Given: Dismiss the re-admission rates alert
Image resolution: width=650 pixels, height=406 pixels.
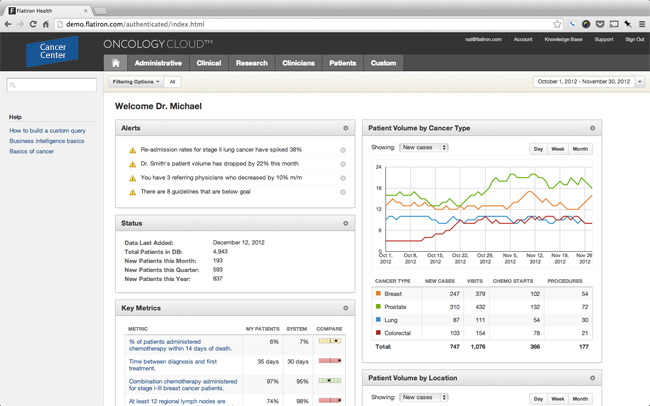Looking at the screenshot, I should pyautogui.click(x=343, y=150).
